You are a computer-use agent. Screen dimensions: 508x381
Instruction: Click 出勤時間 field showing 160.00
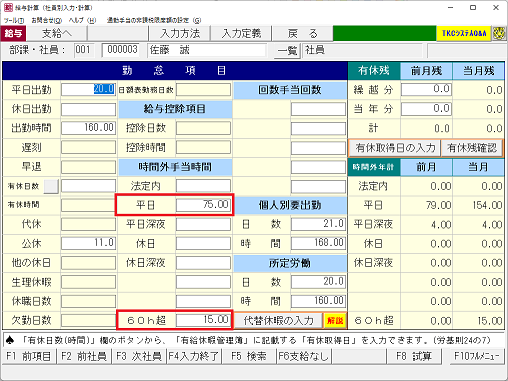[x=88, y=128]
